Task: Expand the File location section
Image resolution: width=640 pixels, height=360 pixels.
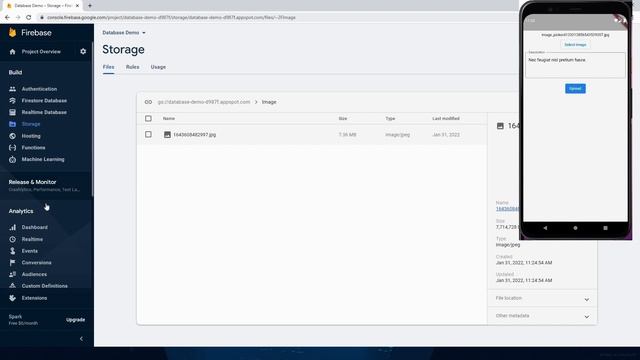Action: pos(542,298)
